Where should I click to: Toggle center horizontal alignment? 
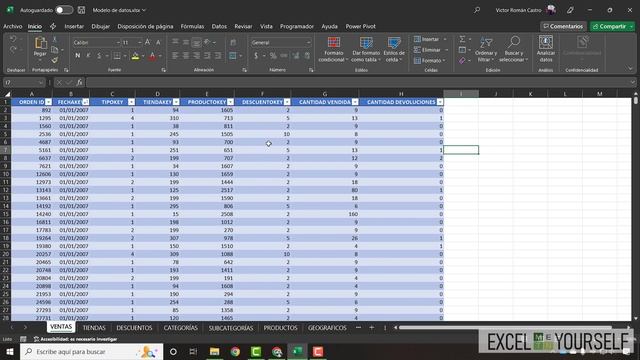click(186, 56)
